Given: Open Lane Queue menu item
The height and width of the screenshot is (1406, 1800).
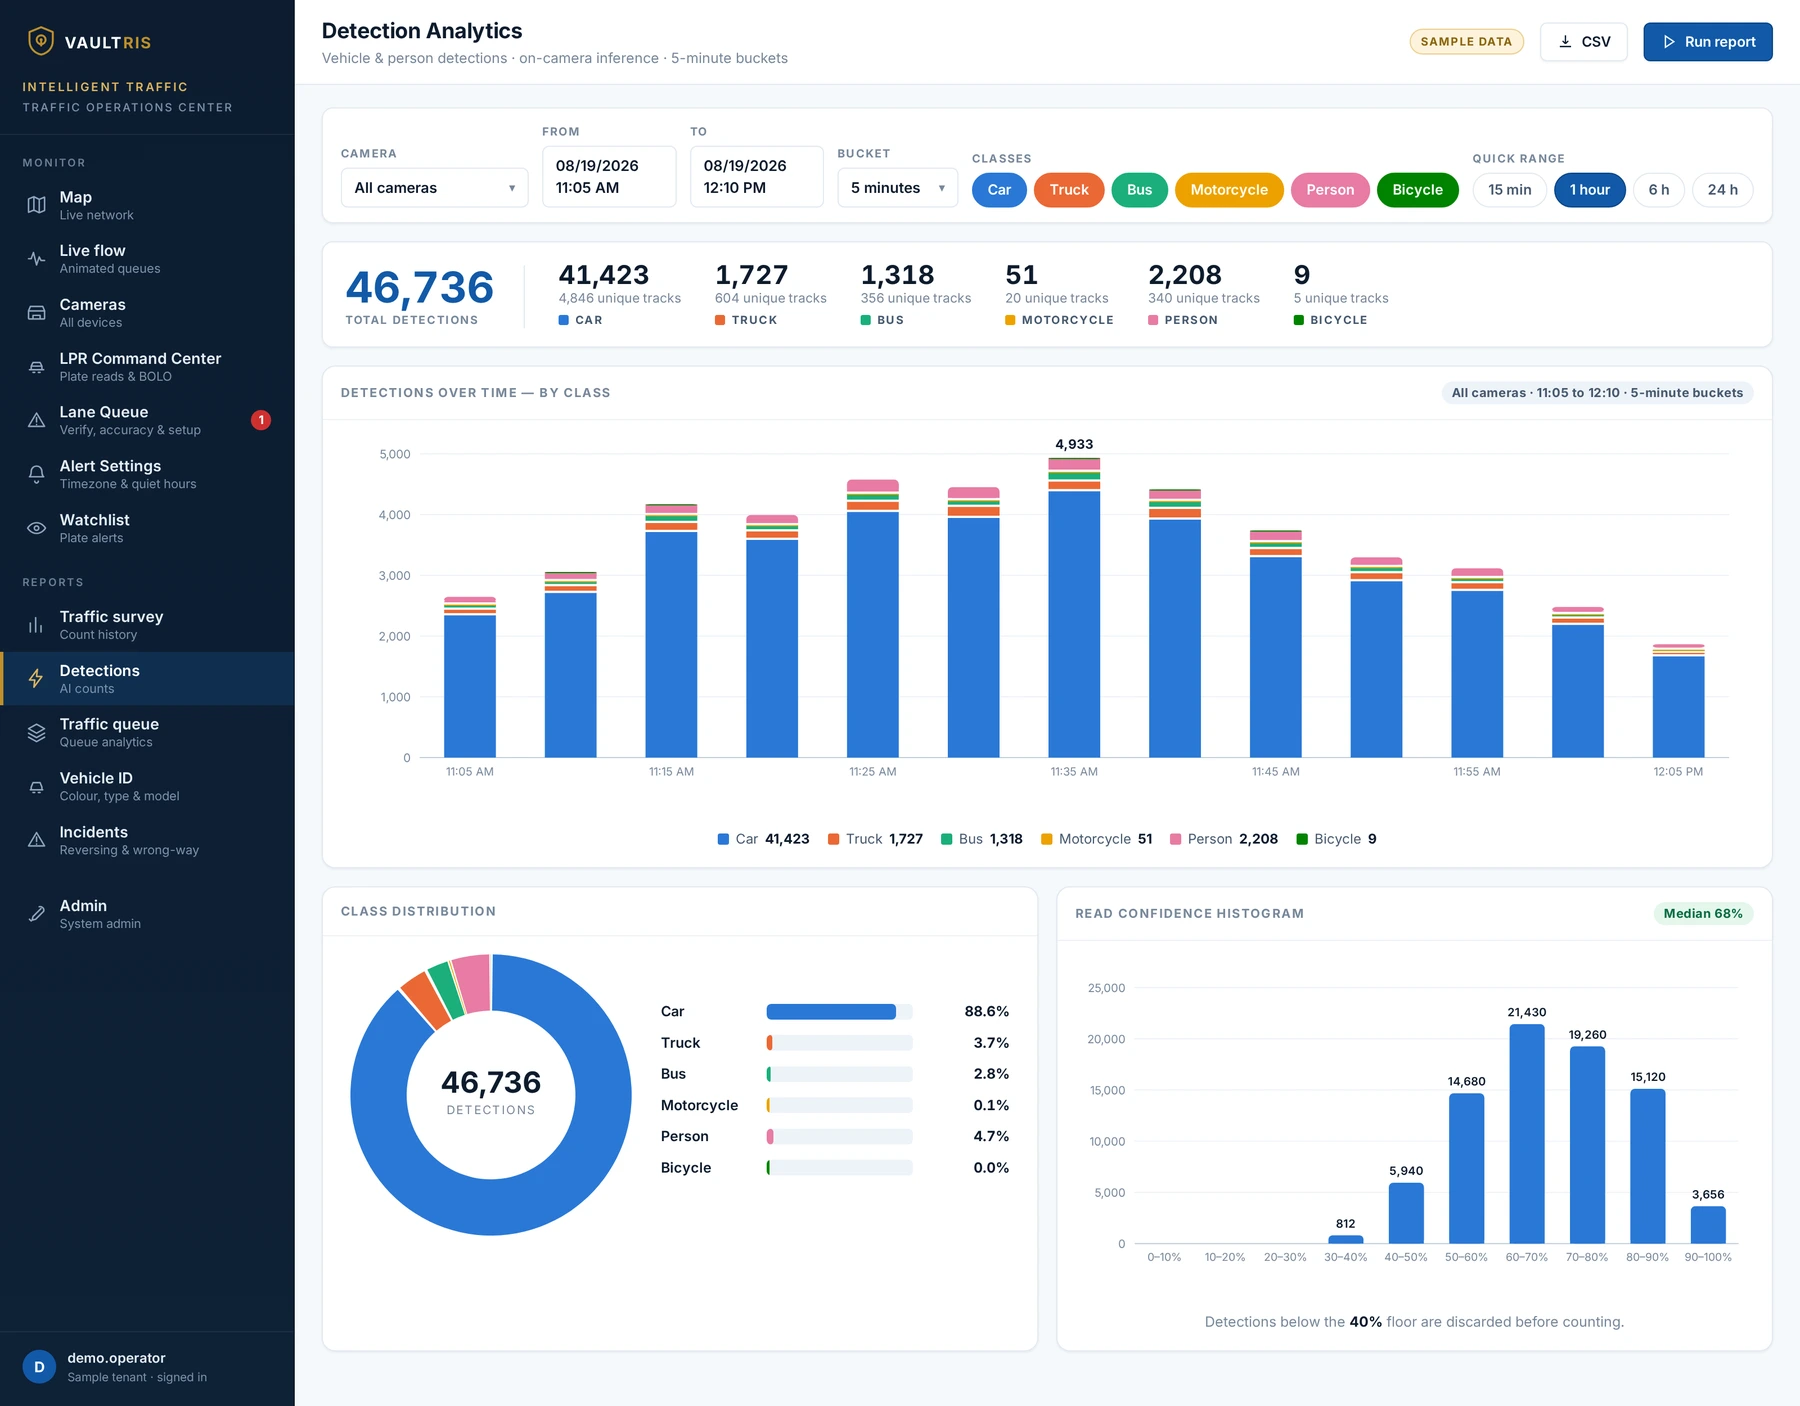Looking at the screenshot, I should (x=147, y=420).
